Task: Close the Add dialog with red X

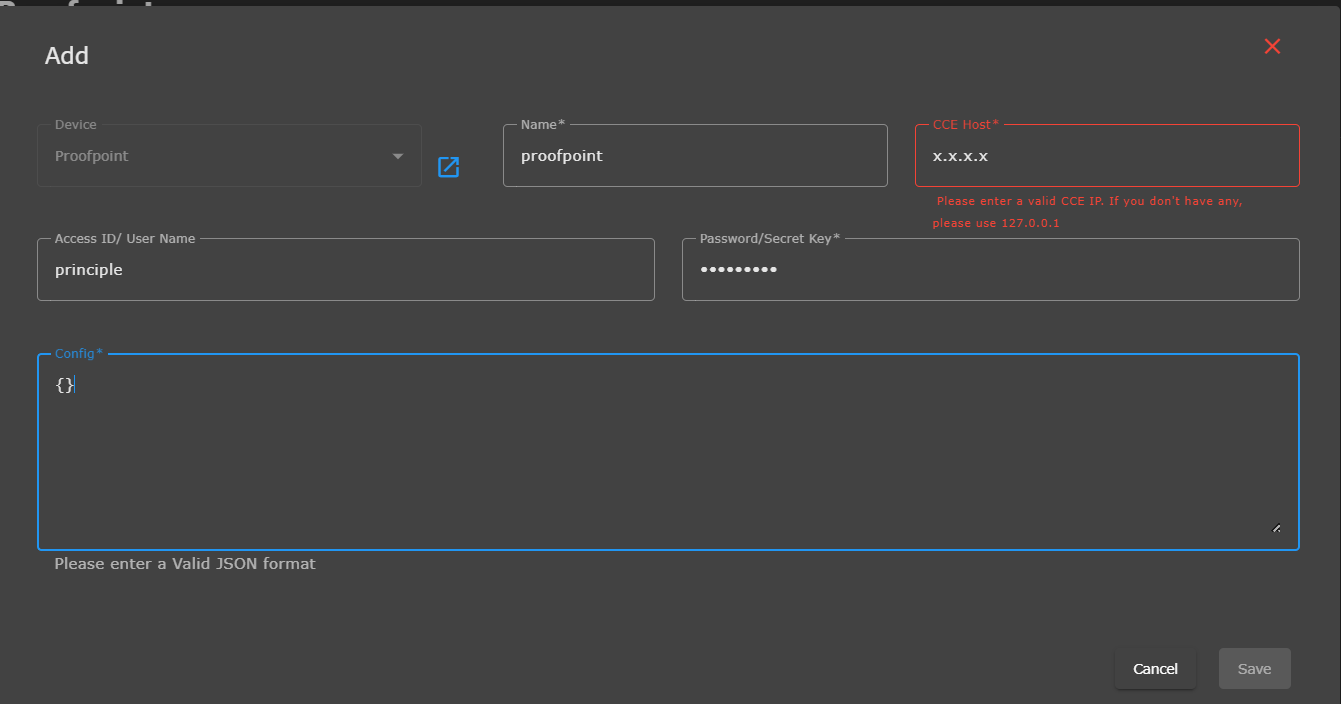Action: click(1272, 46)
